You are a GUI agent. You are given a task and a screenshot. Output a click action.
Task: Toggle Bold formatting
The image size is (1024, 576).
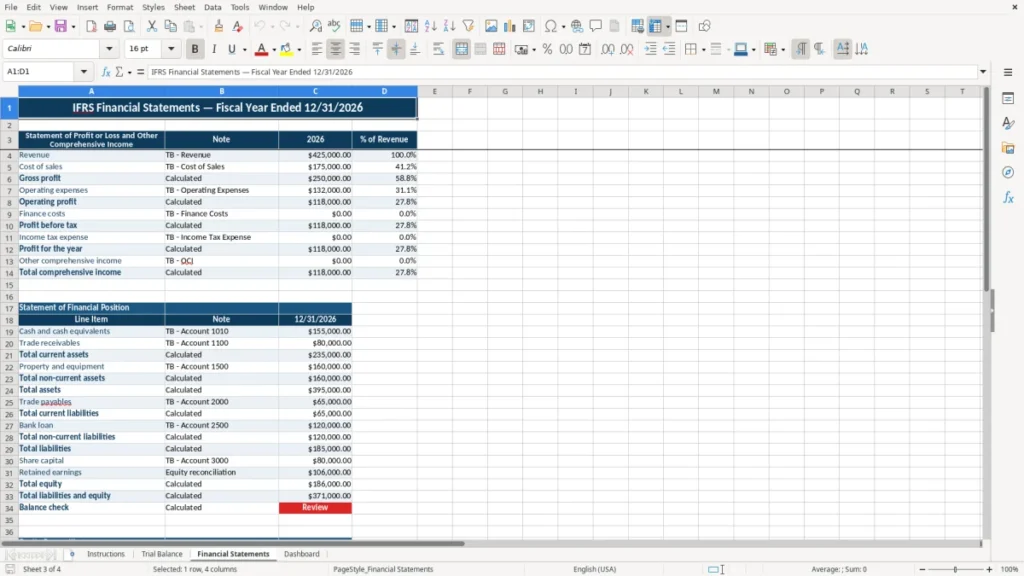pyautogui.click(x=195, y=49)
